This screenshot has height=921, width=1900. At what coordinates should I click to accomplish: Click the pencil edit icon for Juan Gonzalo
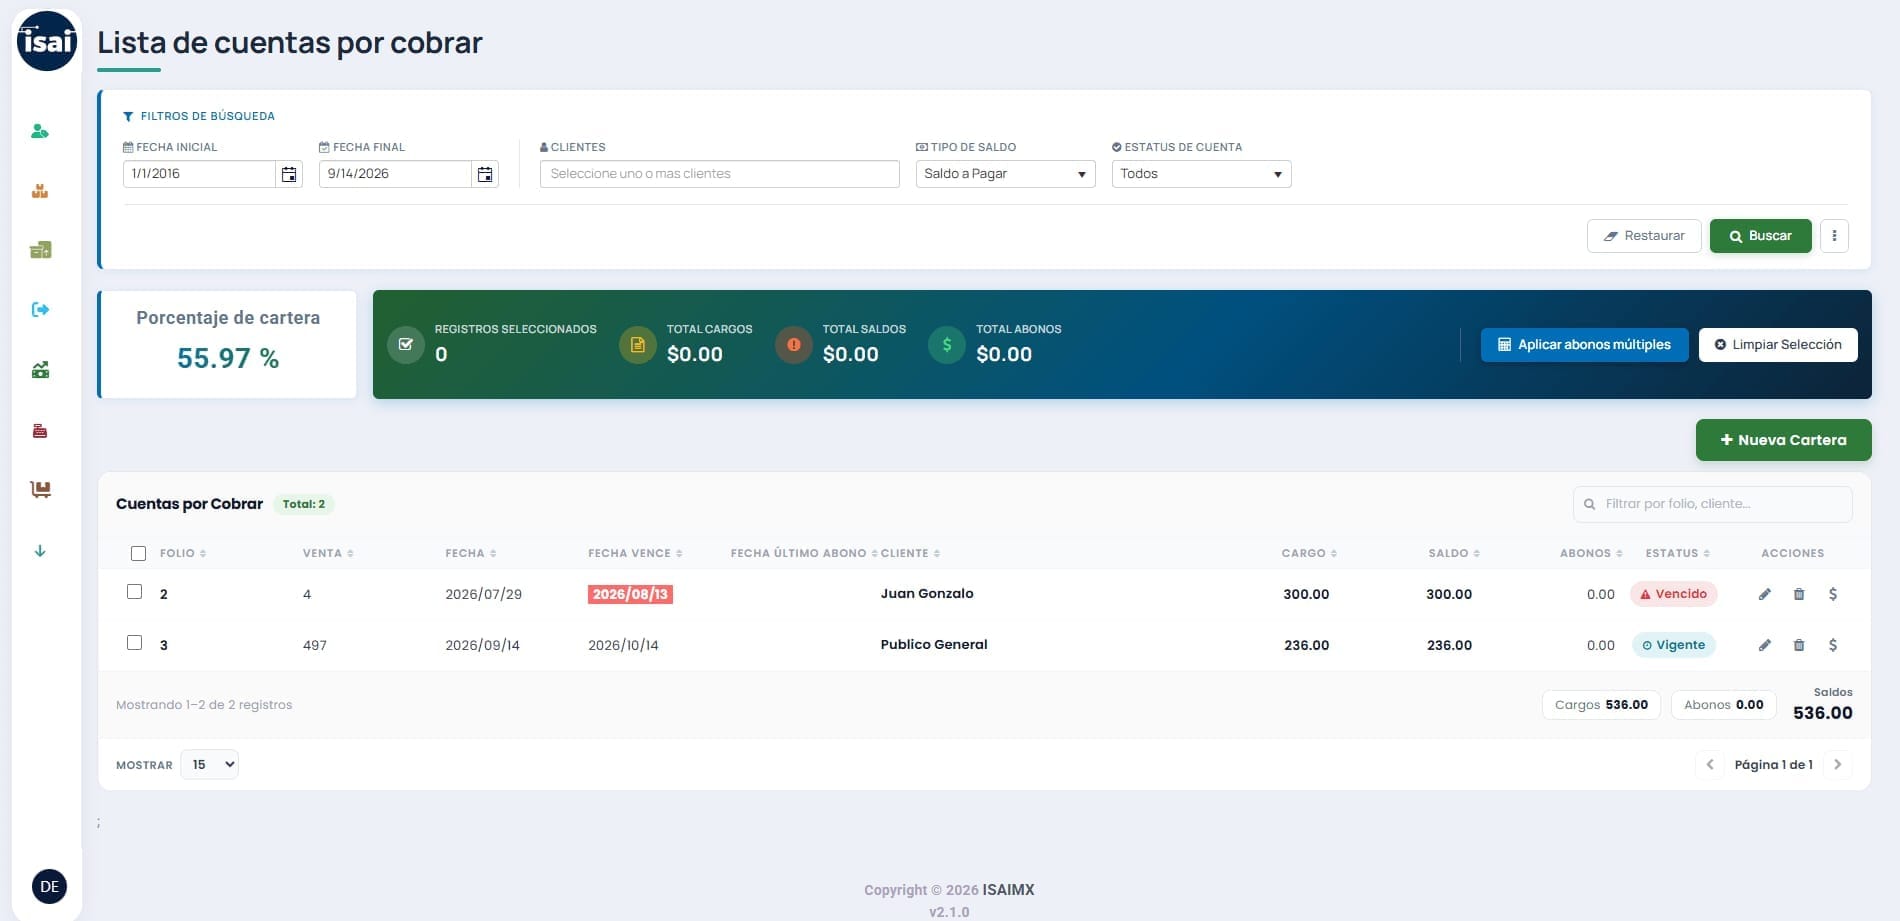[x=1765, y=594]
